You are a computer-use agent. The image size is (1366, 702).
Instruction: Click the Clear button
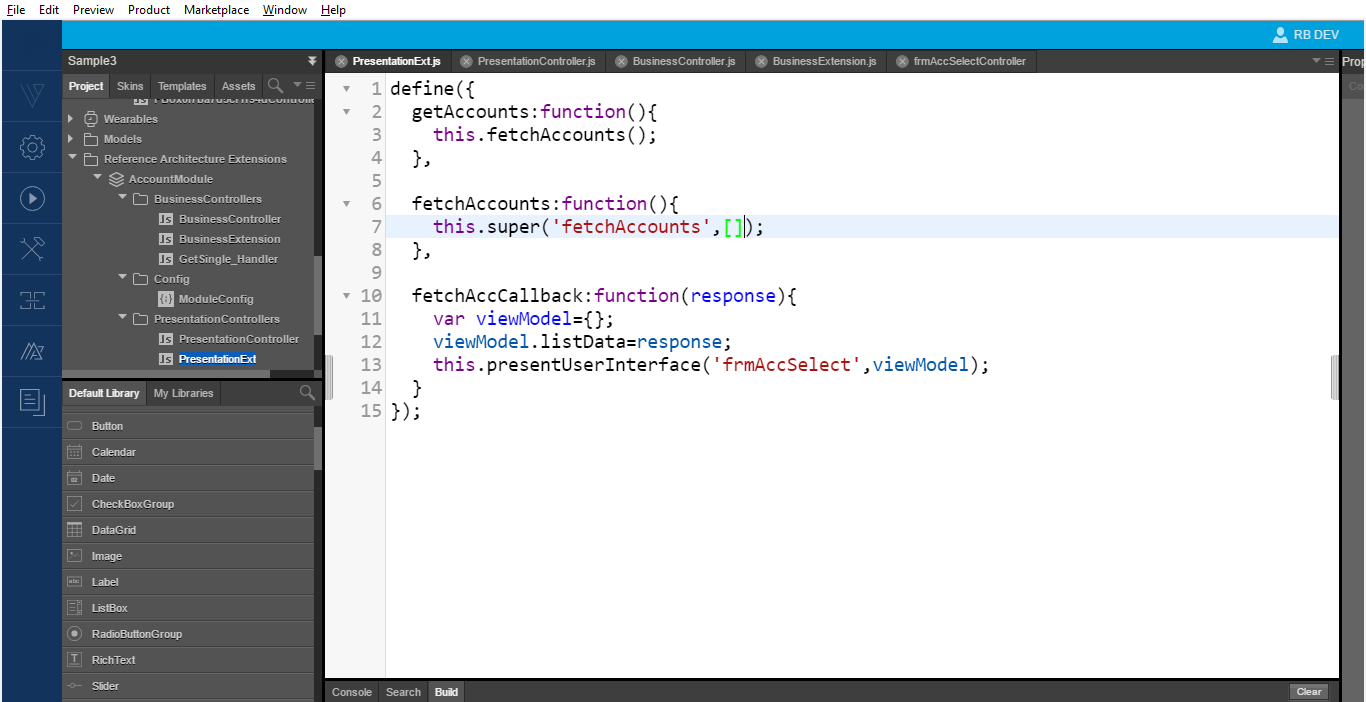click(1309, 692)
